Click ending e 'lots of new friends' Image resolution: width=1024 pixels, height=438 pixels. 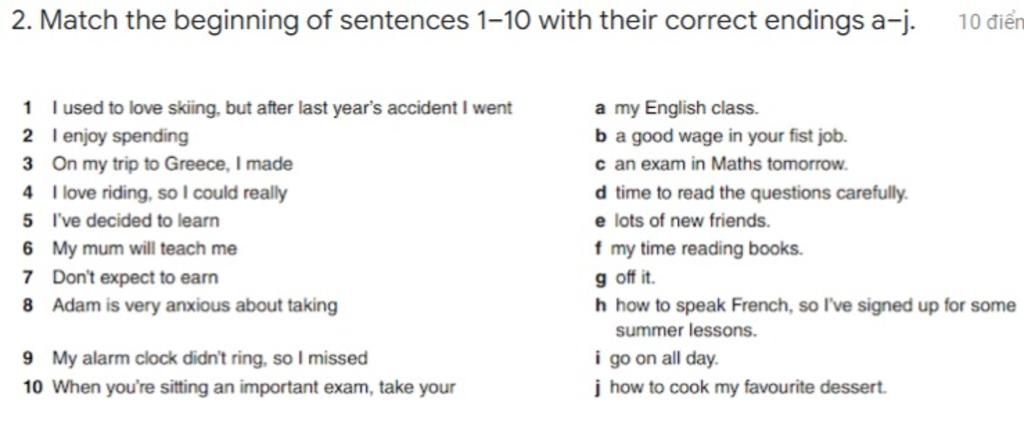[682, 221]
